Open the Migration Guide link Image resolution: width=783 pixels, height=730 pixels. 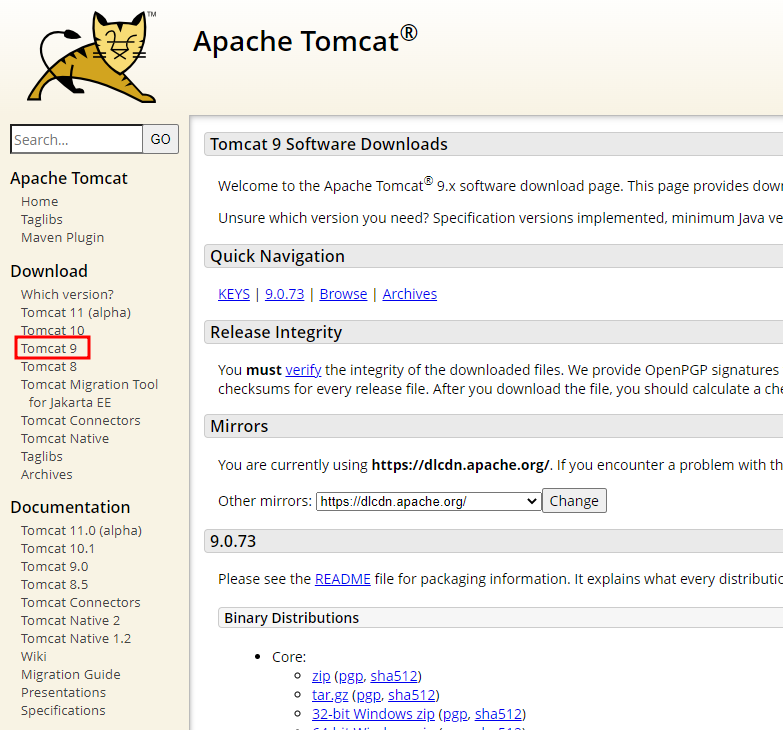click(x=70, y=674)
